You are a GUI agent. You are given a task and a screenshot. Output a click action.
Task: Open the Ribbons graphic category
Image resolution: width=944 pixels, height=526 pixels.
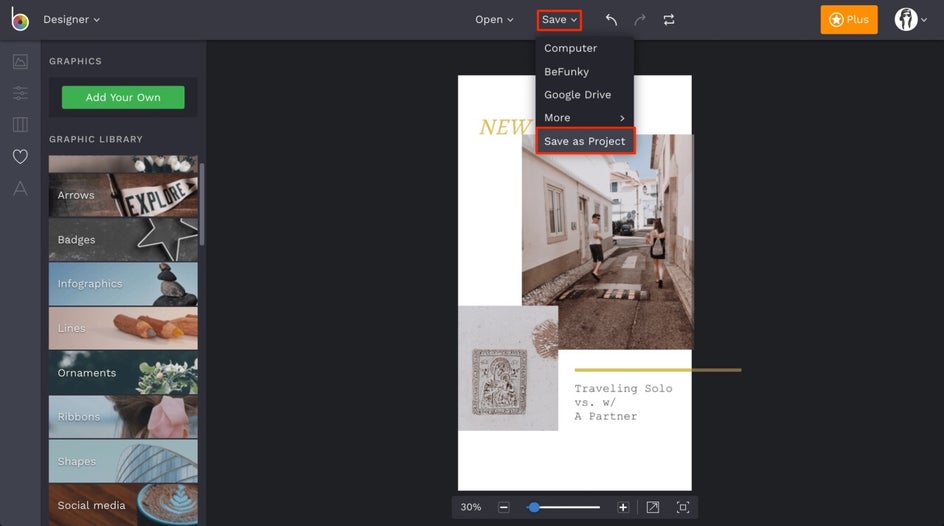pos(123,416)
